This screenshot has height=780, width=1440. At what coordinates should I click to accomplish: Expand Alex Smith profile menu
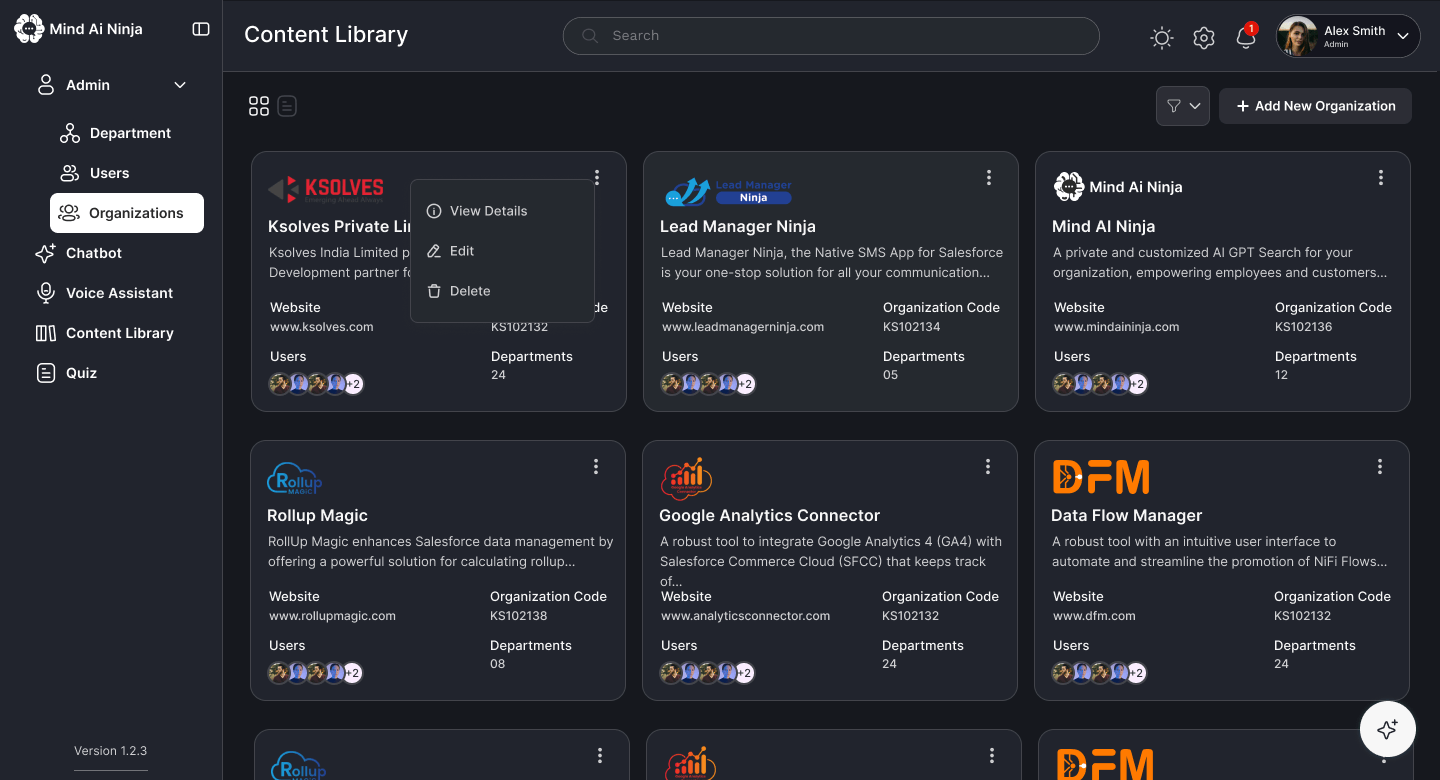tap(1403, 36)
